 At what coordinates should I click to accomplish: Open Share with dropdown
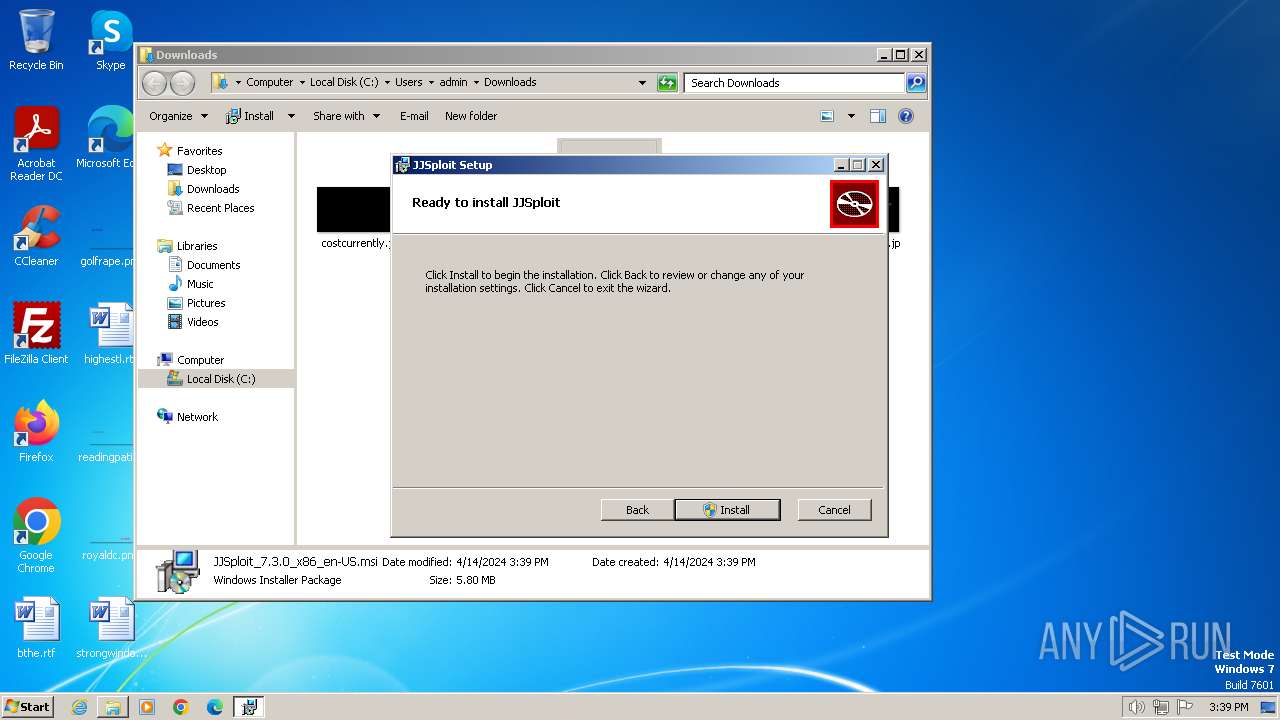pos(346,116)
